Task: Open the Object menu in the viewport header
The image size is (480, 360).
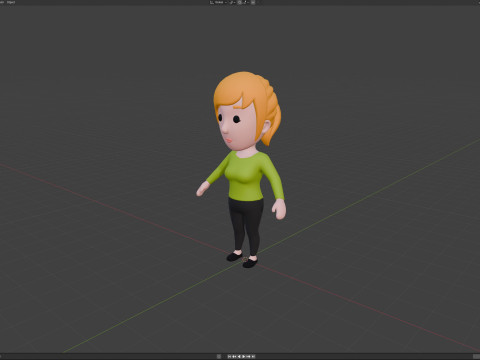Action: [x=11, y=2]
